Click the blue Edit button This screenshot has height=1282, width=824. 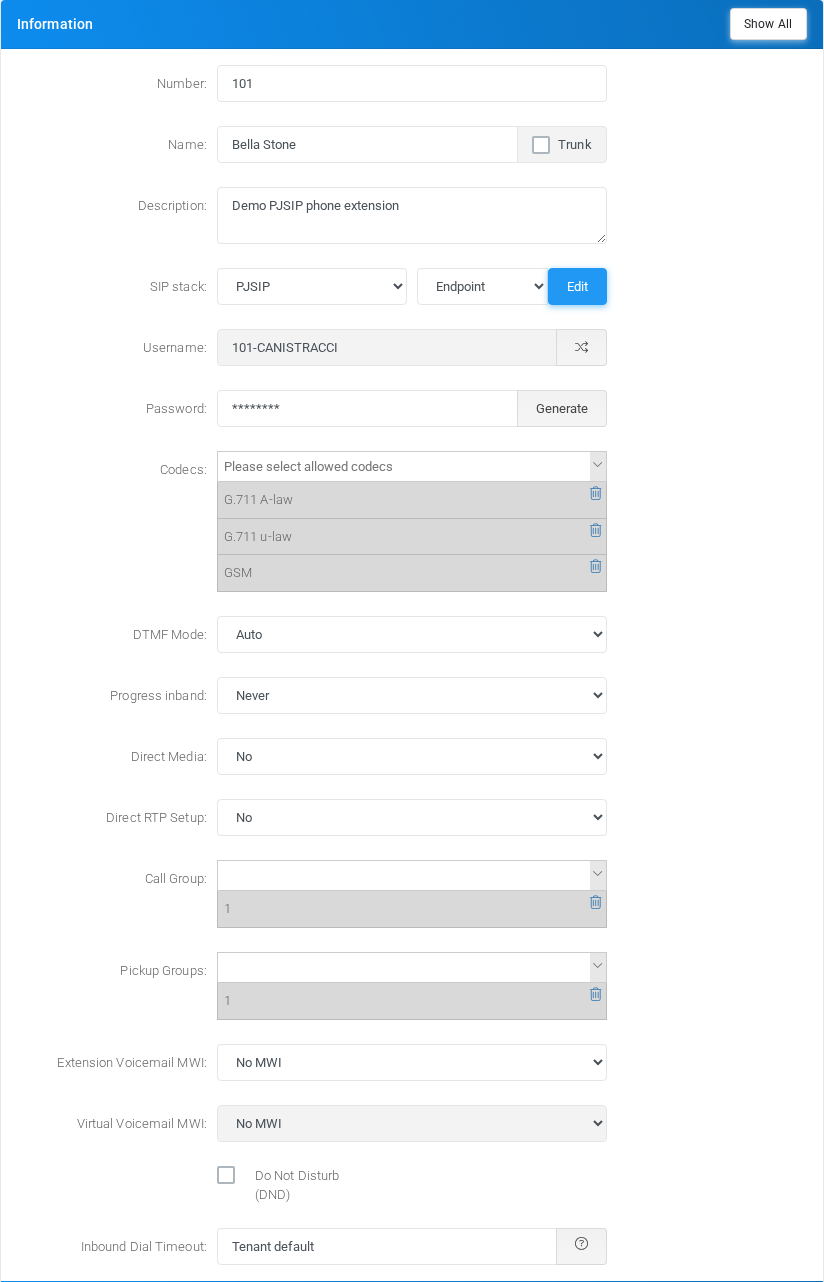pos(577,286)
